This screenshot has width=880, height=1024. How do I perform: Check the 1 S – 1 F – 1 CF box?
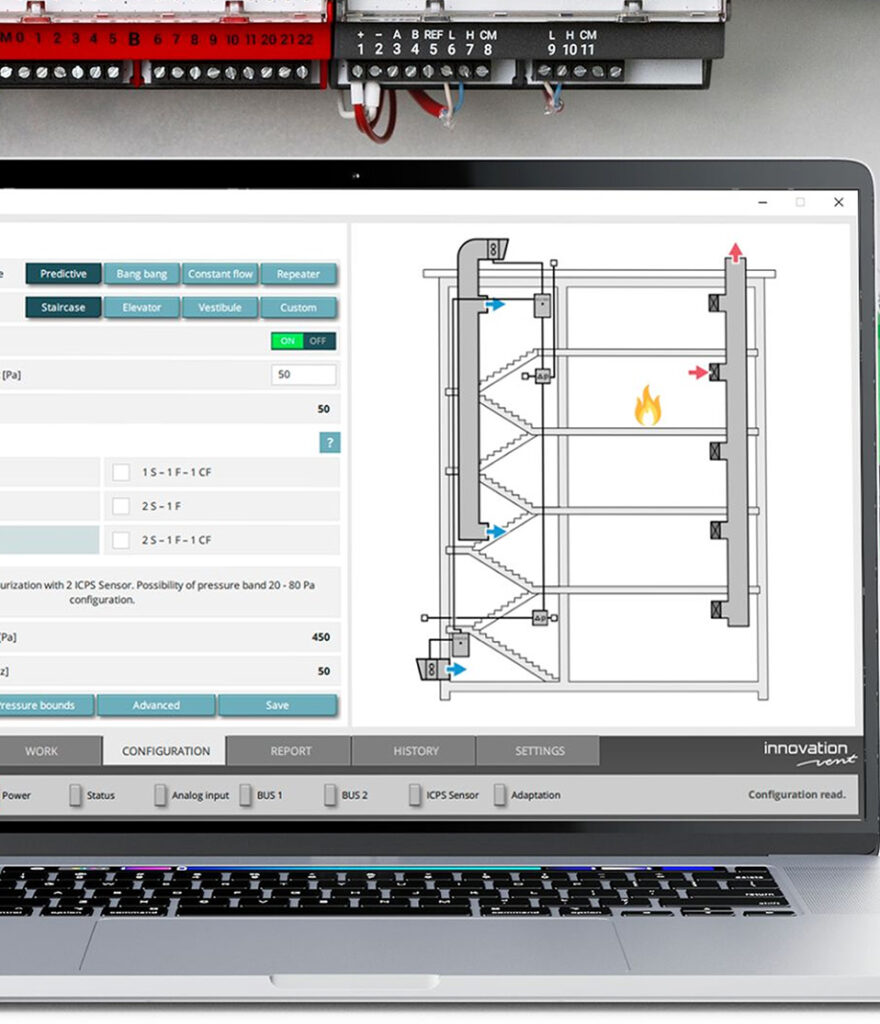tap(121, 472)
